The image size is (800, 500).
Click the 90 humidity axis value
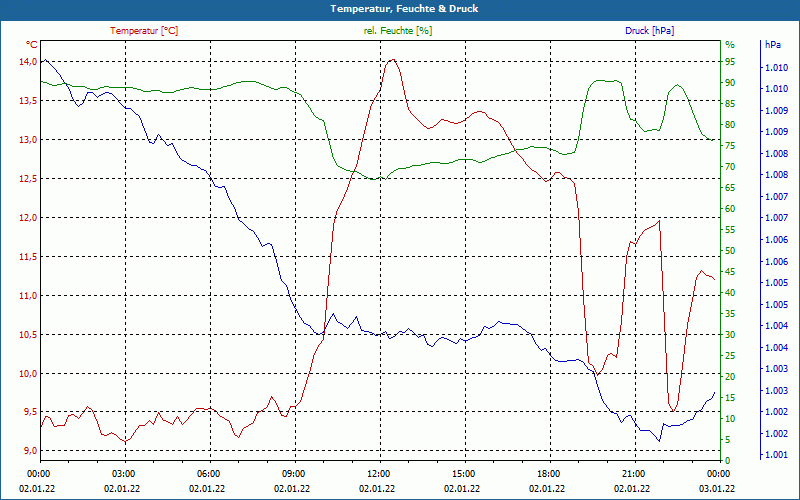tap(730, 83)
